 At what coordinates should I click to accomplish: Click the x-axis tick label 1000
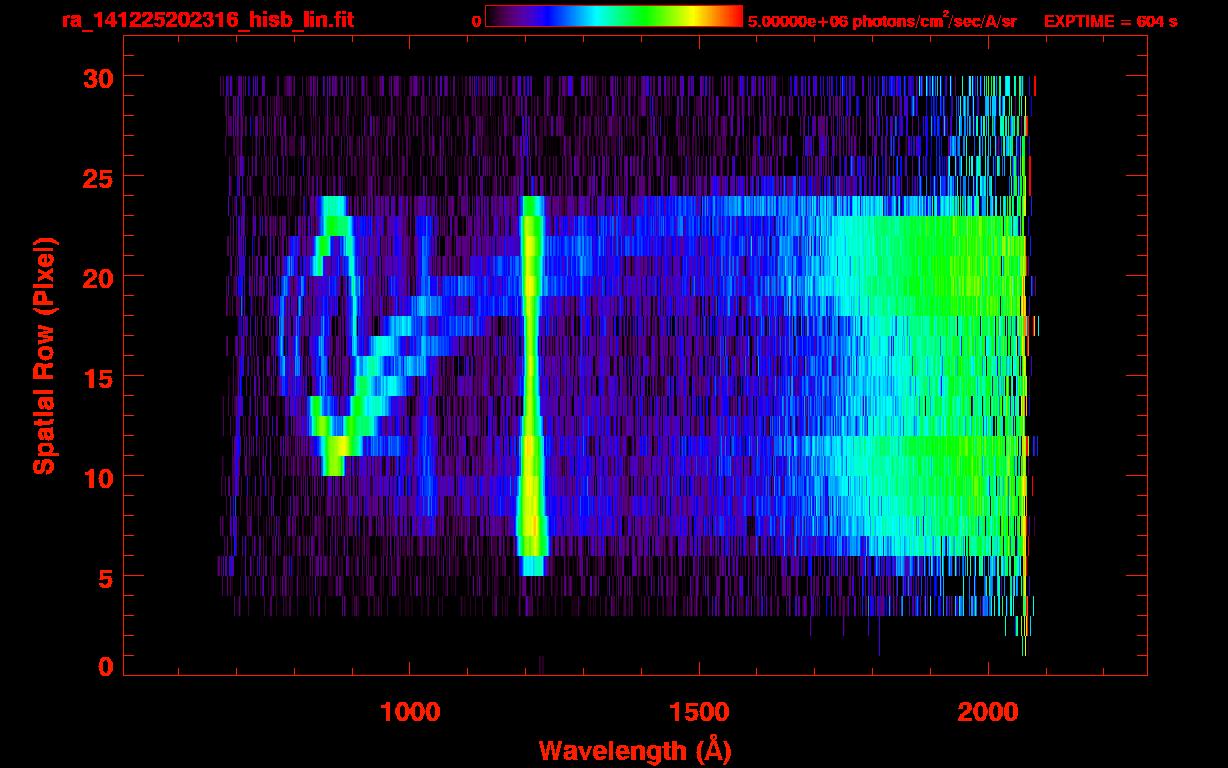click(x=410, y=712)
